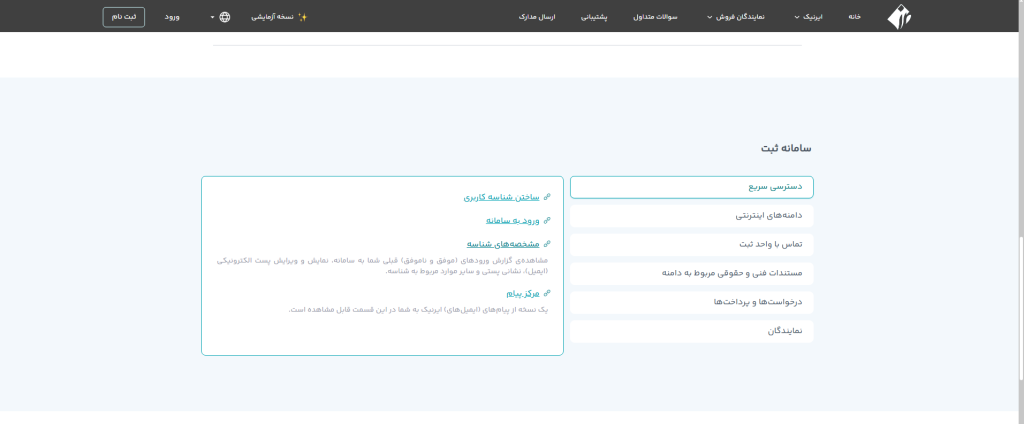The width and height of the screenshot is (1024, 424).
Task: Select مستندات فنی و حقوقی مربوط به دامنه tab
Action: coord(692,273)
